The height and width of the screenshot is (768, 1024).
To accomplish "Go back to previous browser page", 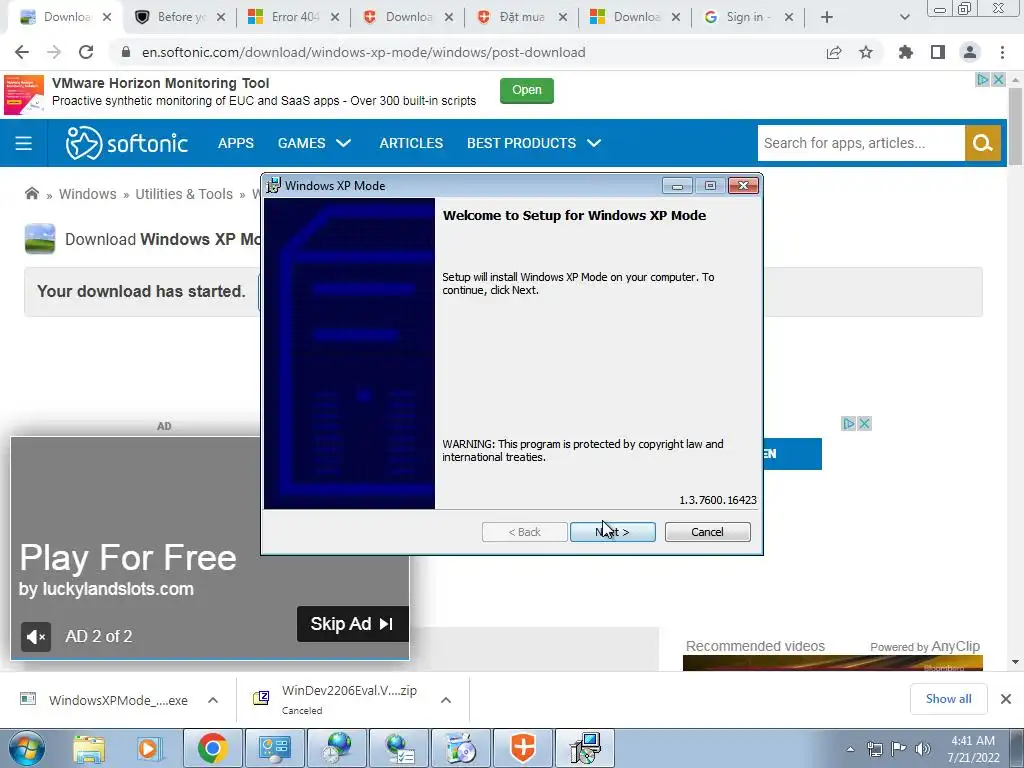I will click(x=22, y=52).
